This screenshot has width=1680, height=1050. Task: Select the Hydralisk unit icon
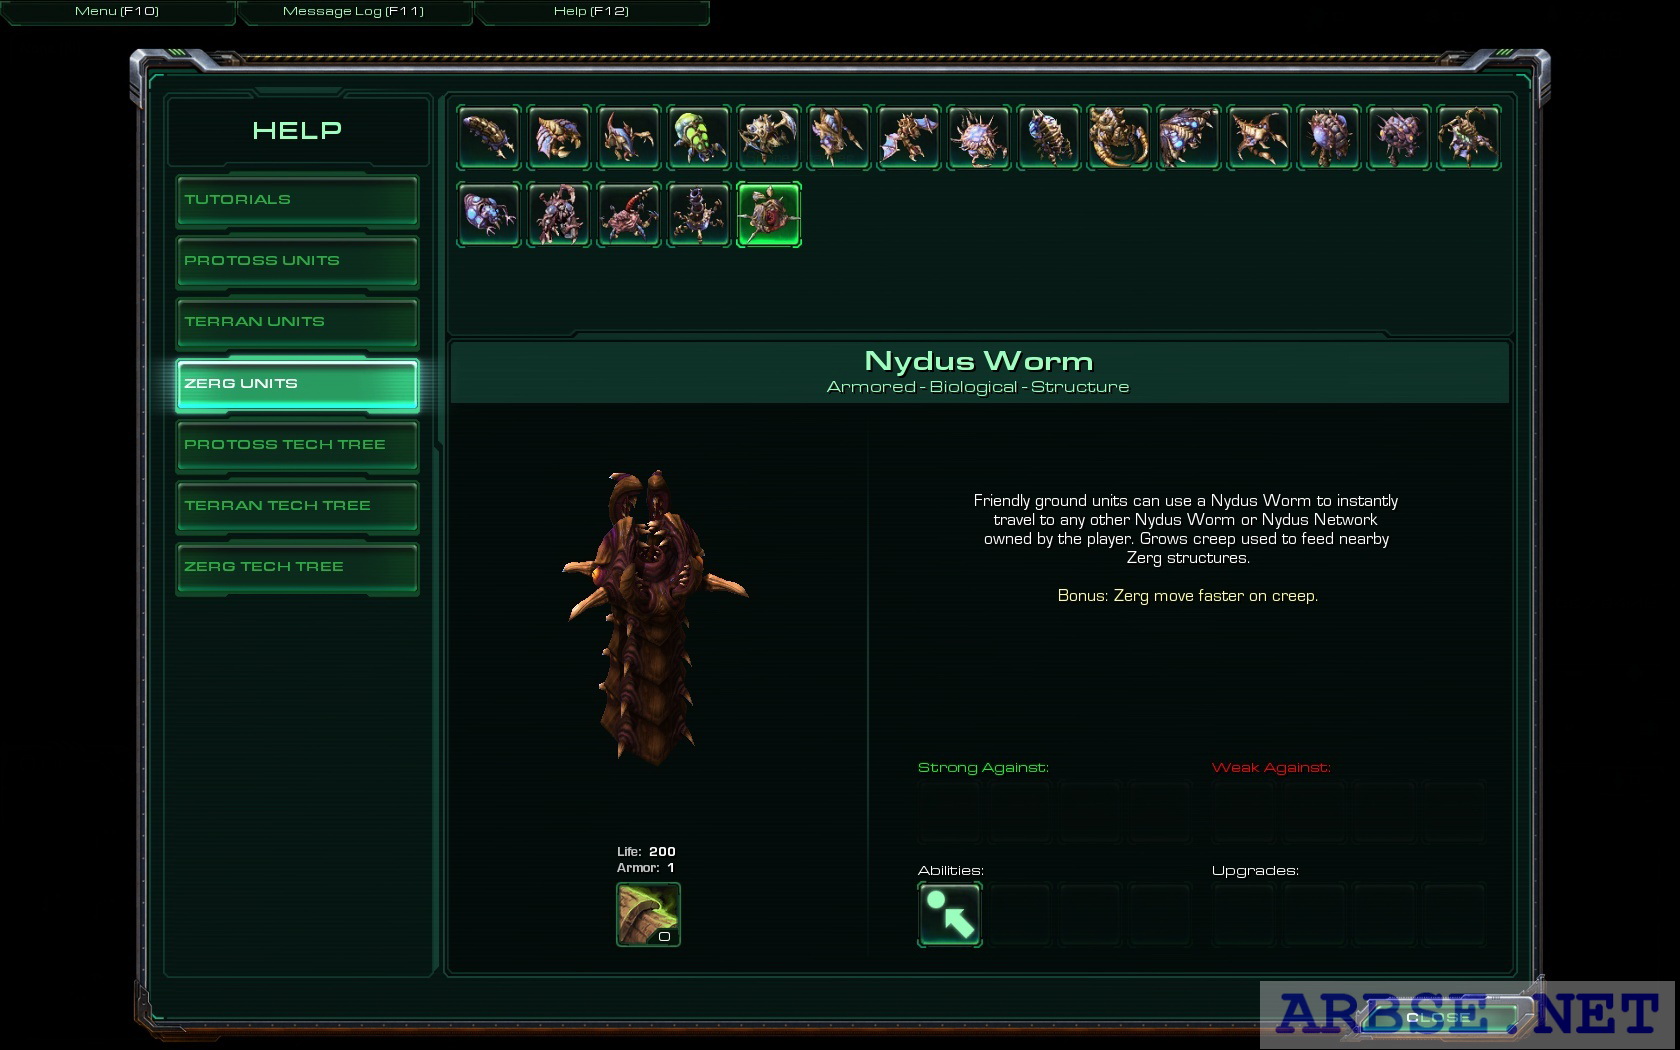pos(839,137)
